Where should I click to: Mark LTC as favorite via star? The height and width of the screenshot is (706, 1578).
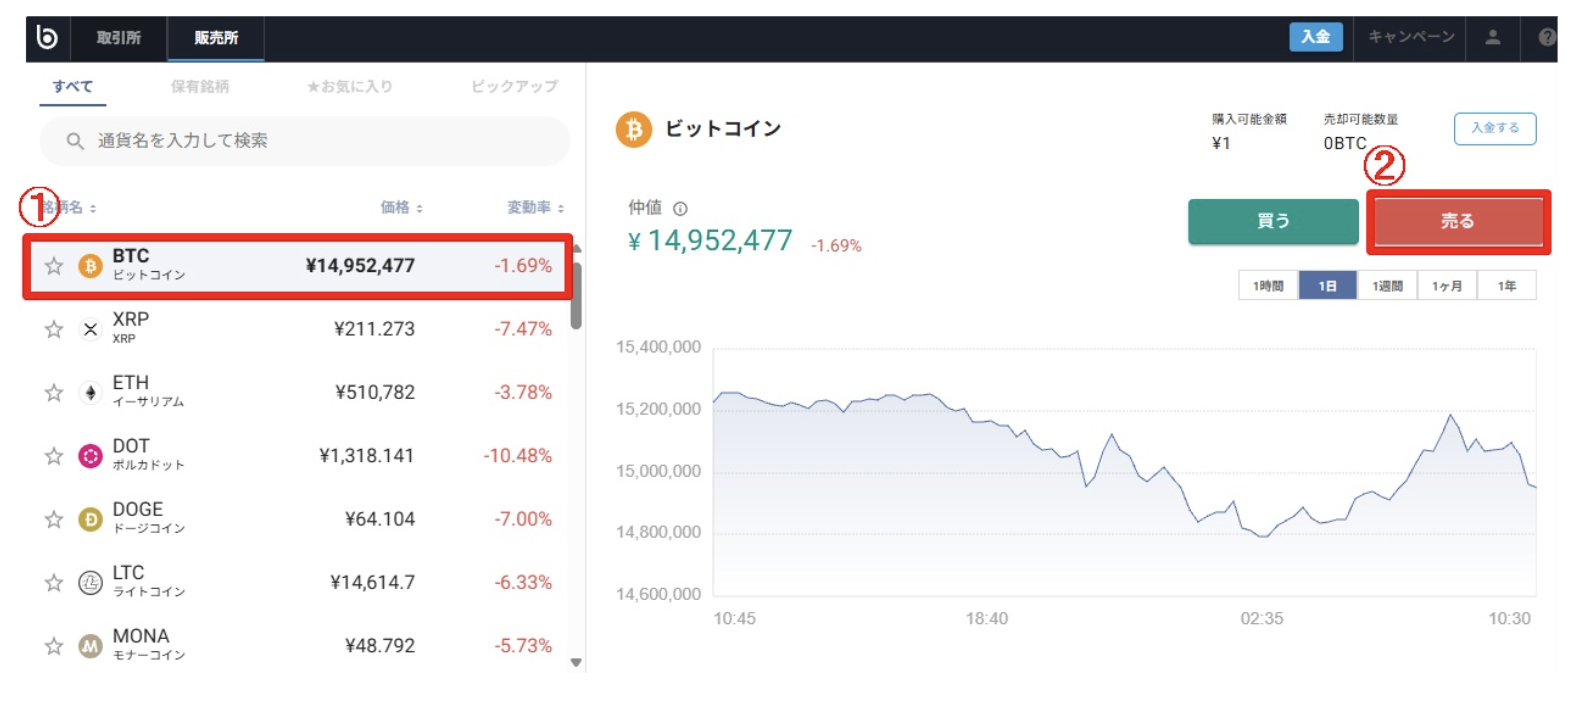[x=55, y=581]
